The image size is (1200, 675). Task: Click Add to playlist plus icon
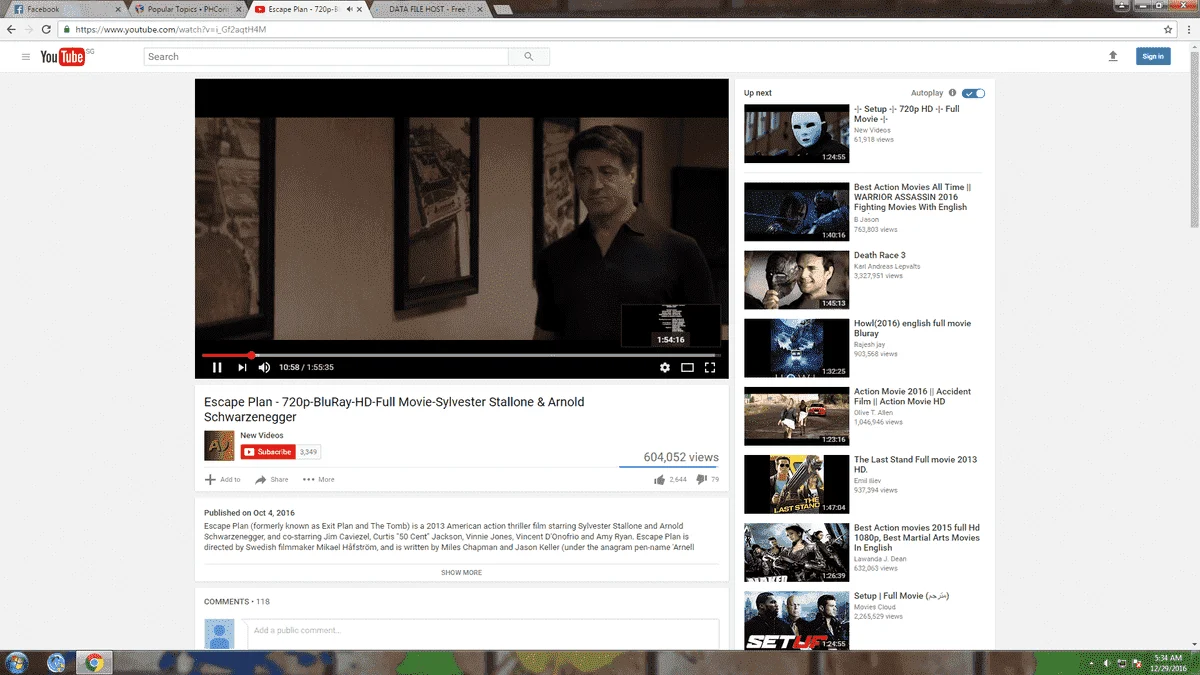(210, 479)
